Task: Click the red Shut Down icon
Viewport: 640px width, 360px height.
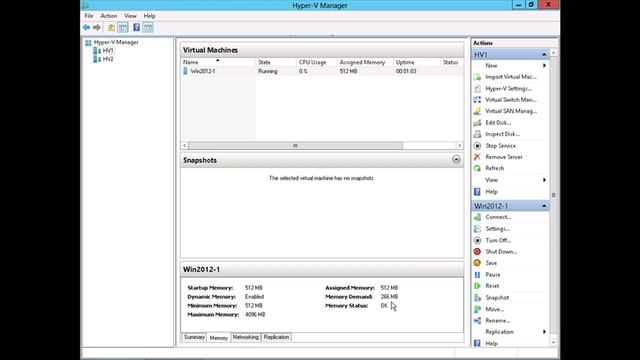Action: (x=477, y=251)
